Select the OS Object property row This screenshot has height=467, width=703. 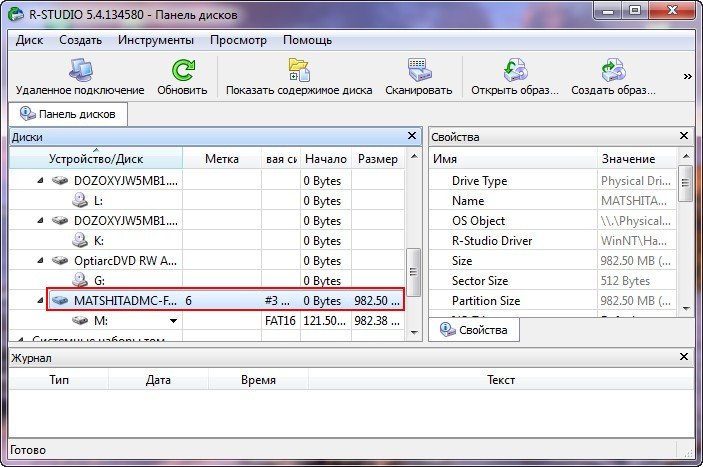tap(553, 221)
